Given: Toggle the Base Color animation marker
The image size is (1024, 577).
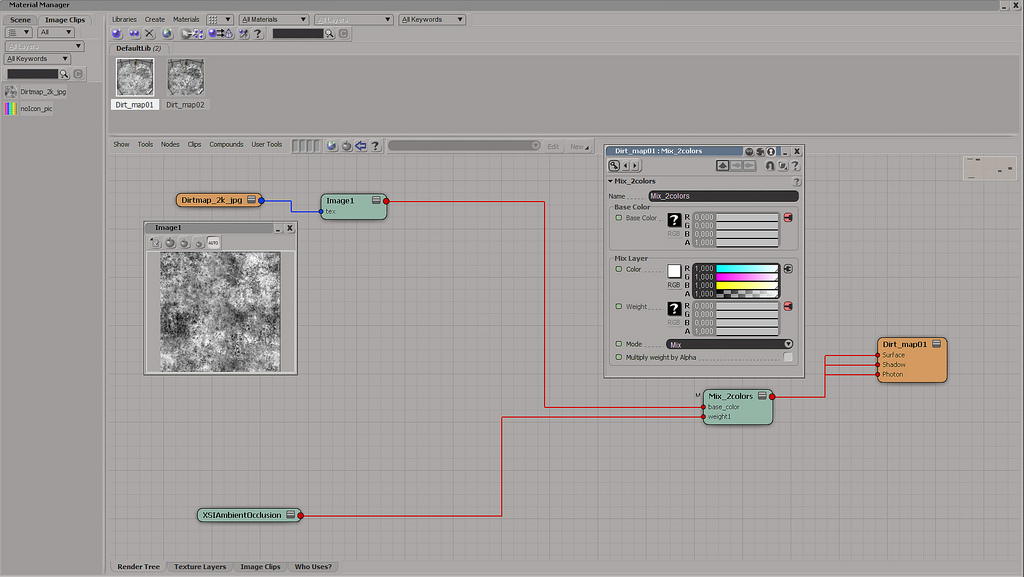Looking at the screenshot, I should [618, 217].
